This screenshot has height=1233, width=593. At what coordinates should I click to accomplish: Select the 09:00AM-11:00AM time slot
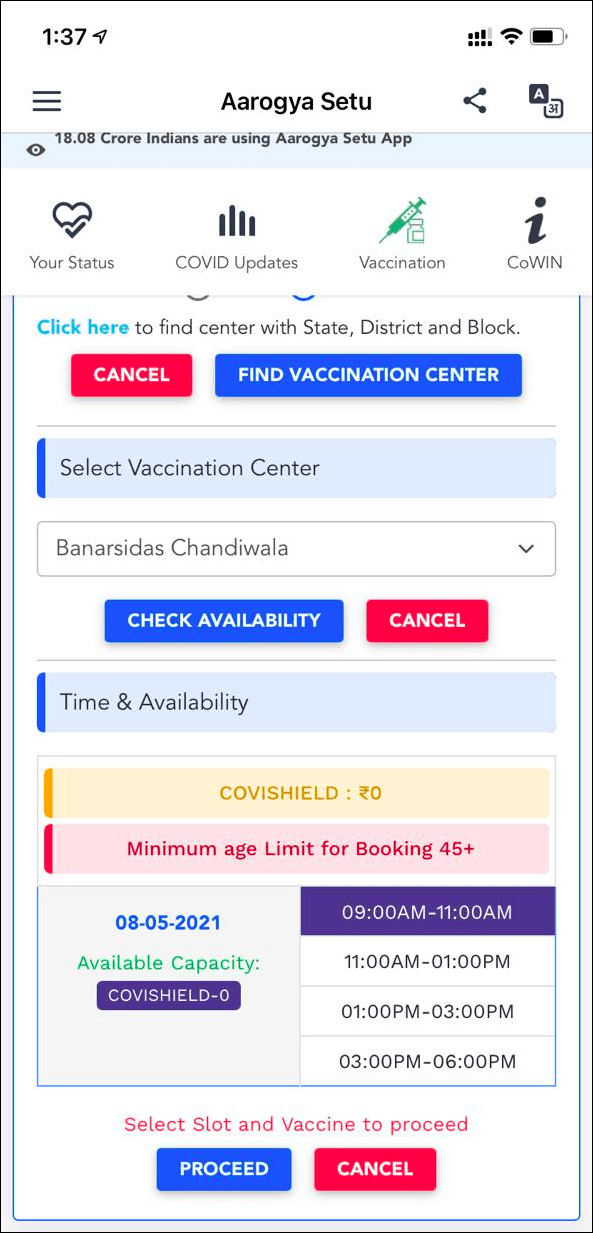click(x=427, y=912)
